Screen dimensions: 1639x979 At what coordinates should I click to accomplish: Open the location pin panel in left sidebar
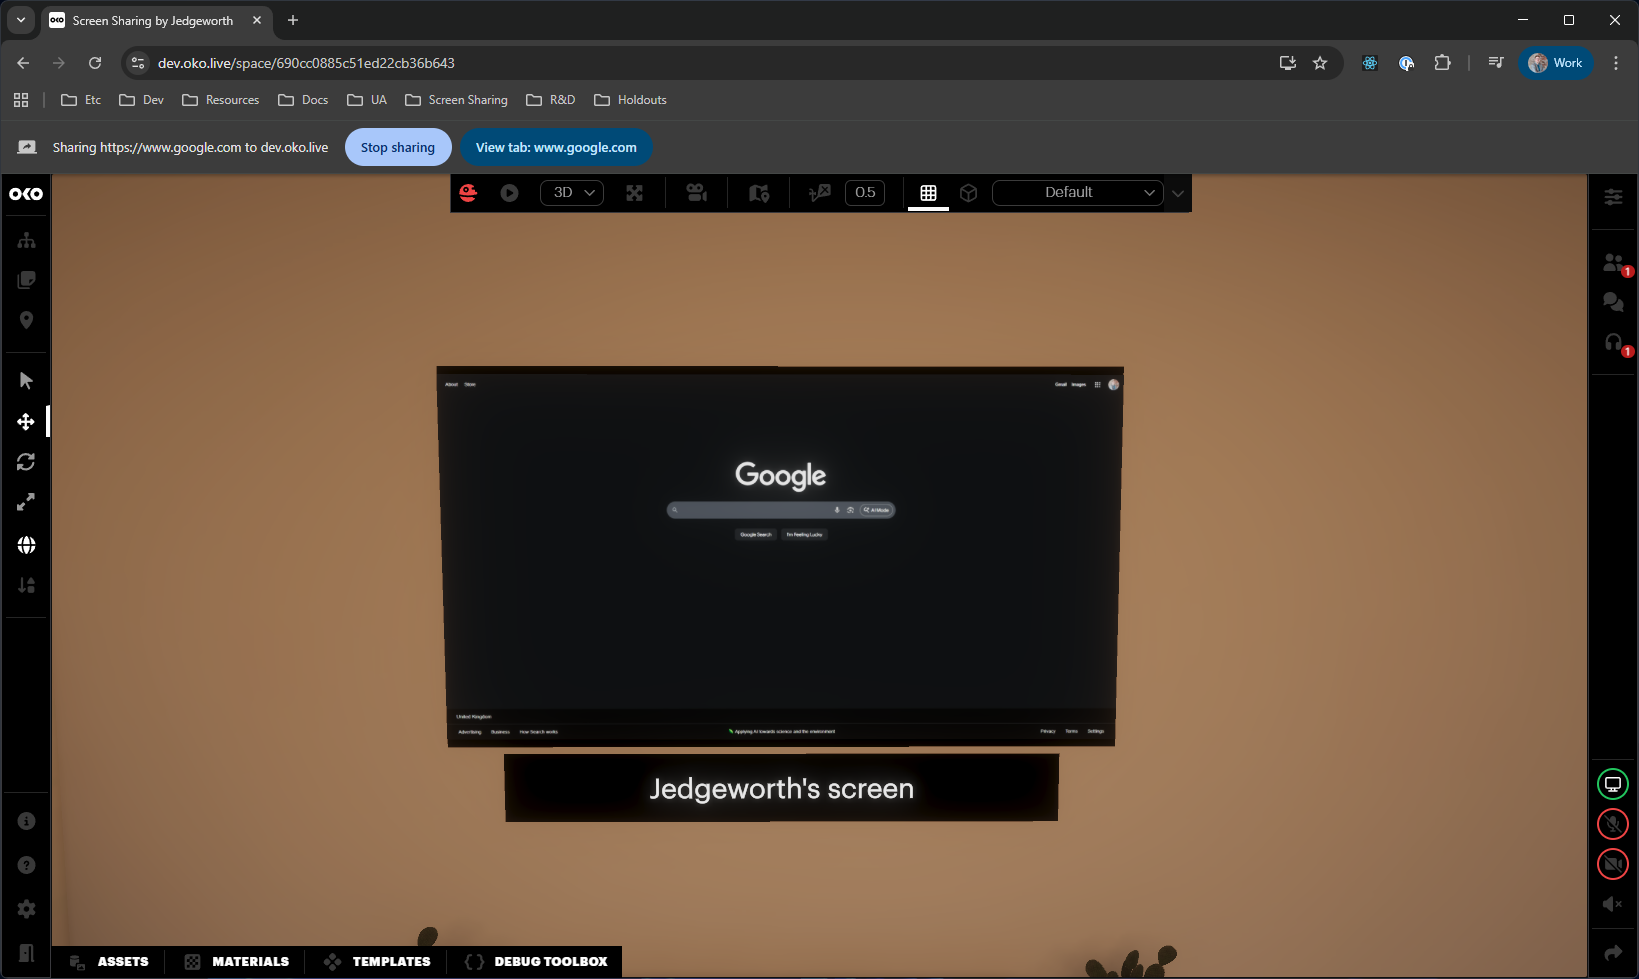tap(26, 320)
